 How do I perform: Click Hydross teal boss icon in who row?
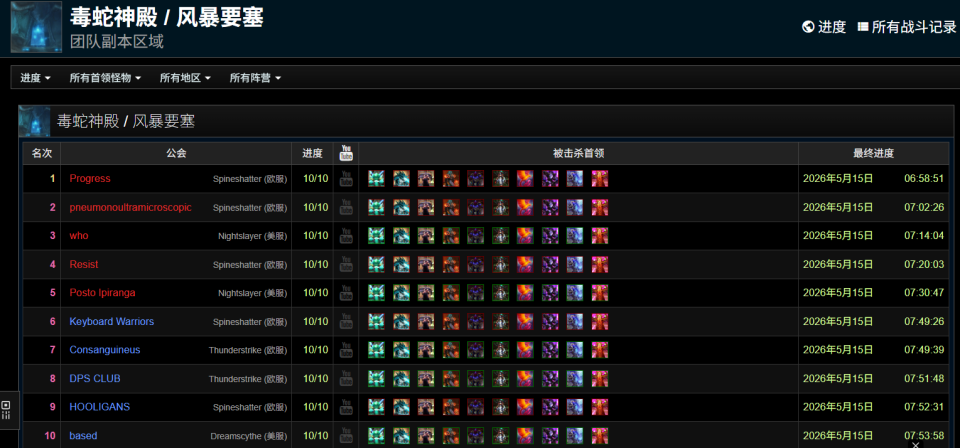point(377,236)
